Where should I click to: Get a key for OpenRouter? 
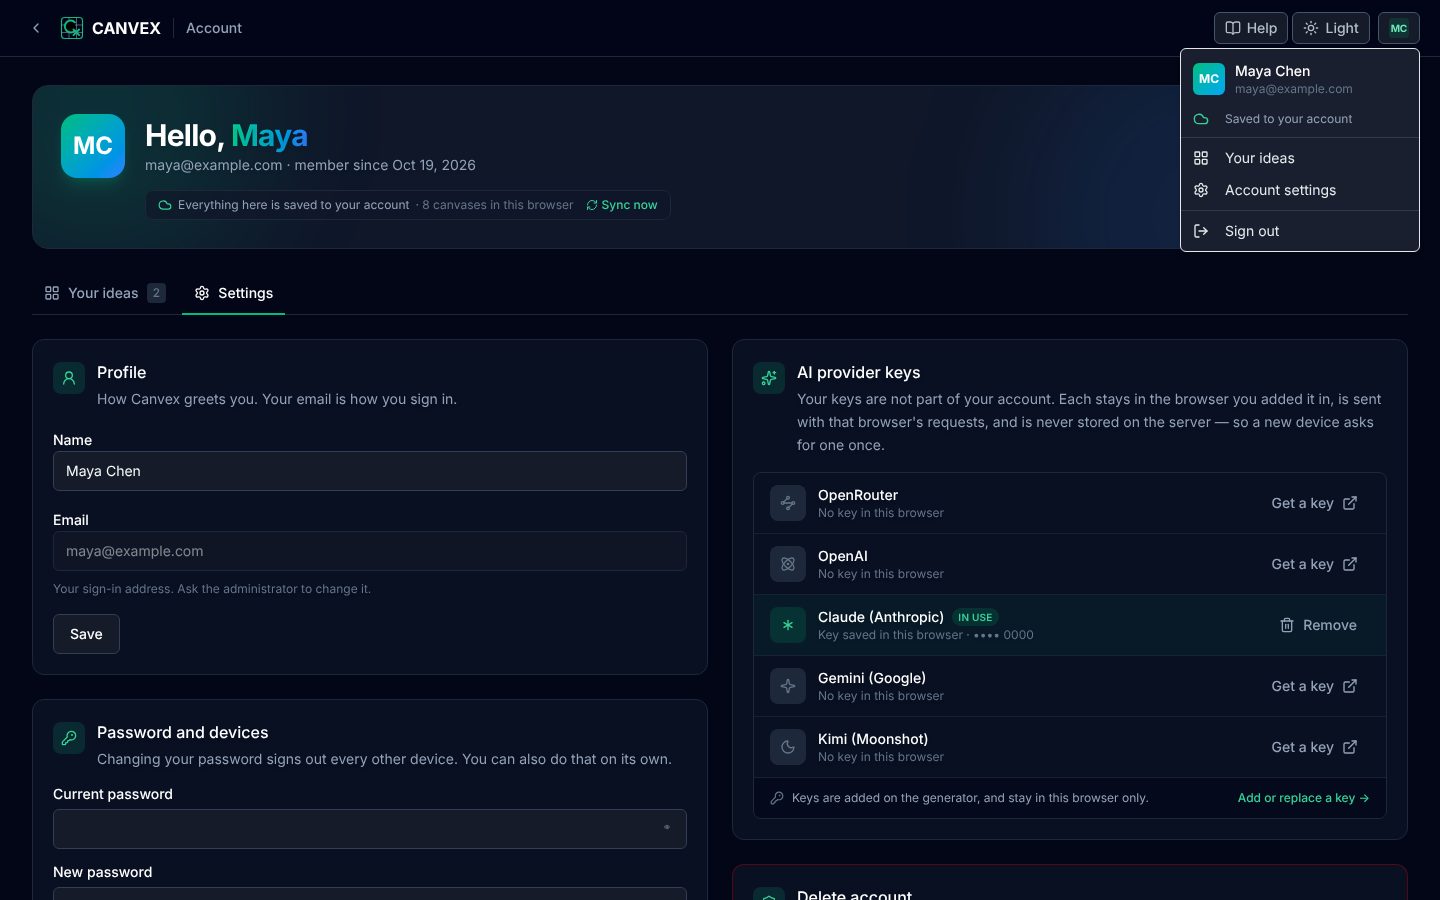pos(1314,503)
